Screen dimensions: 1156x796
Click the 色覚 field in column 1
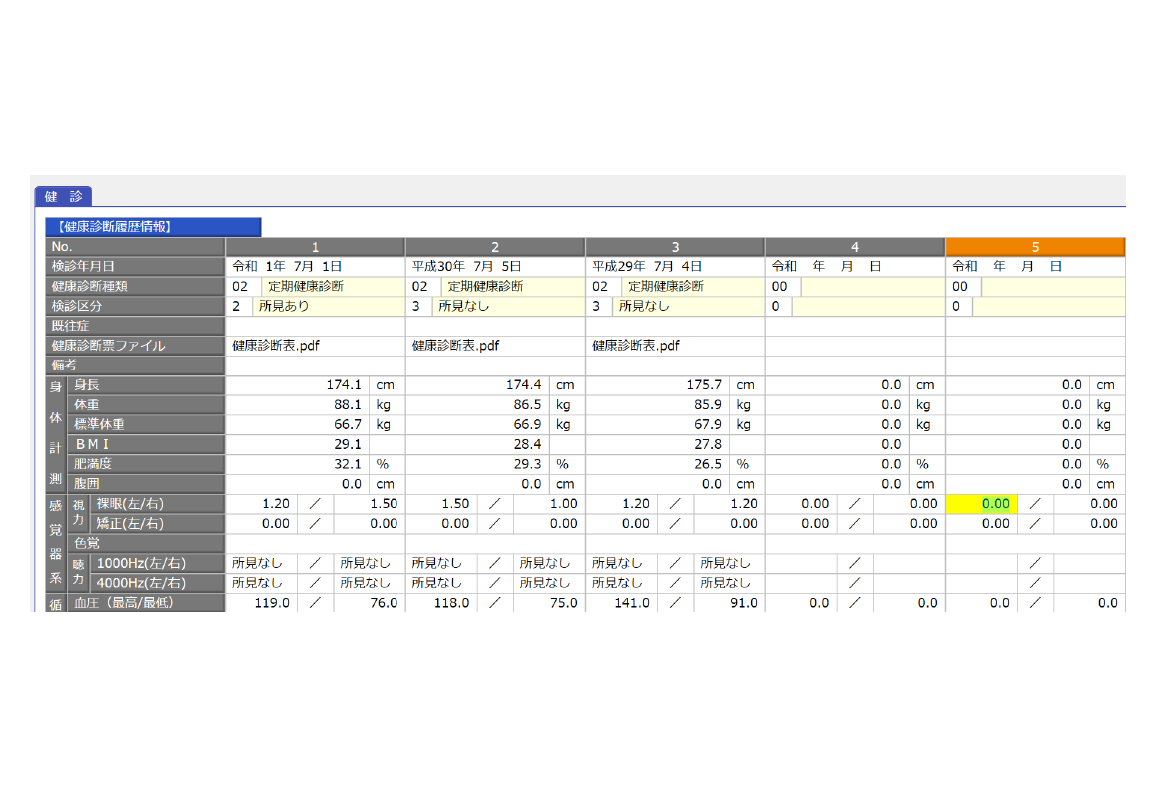pyautogui.click(x=315, y=544)
